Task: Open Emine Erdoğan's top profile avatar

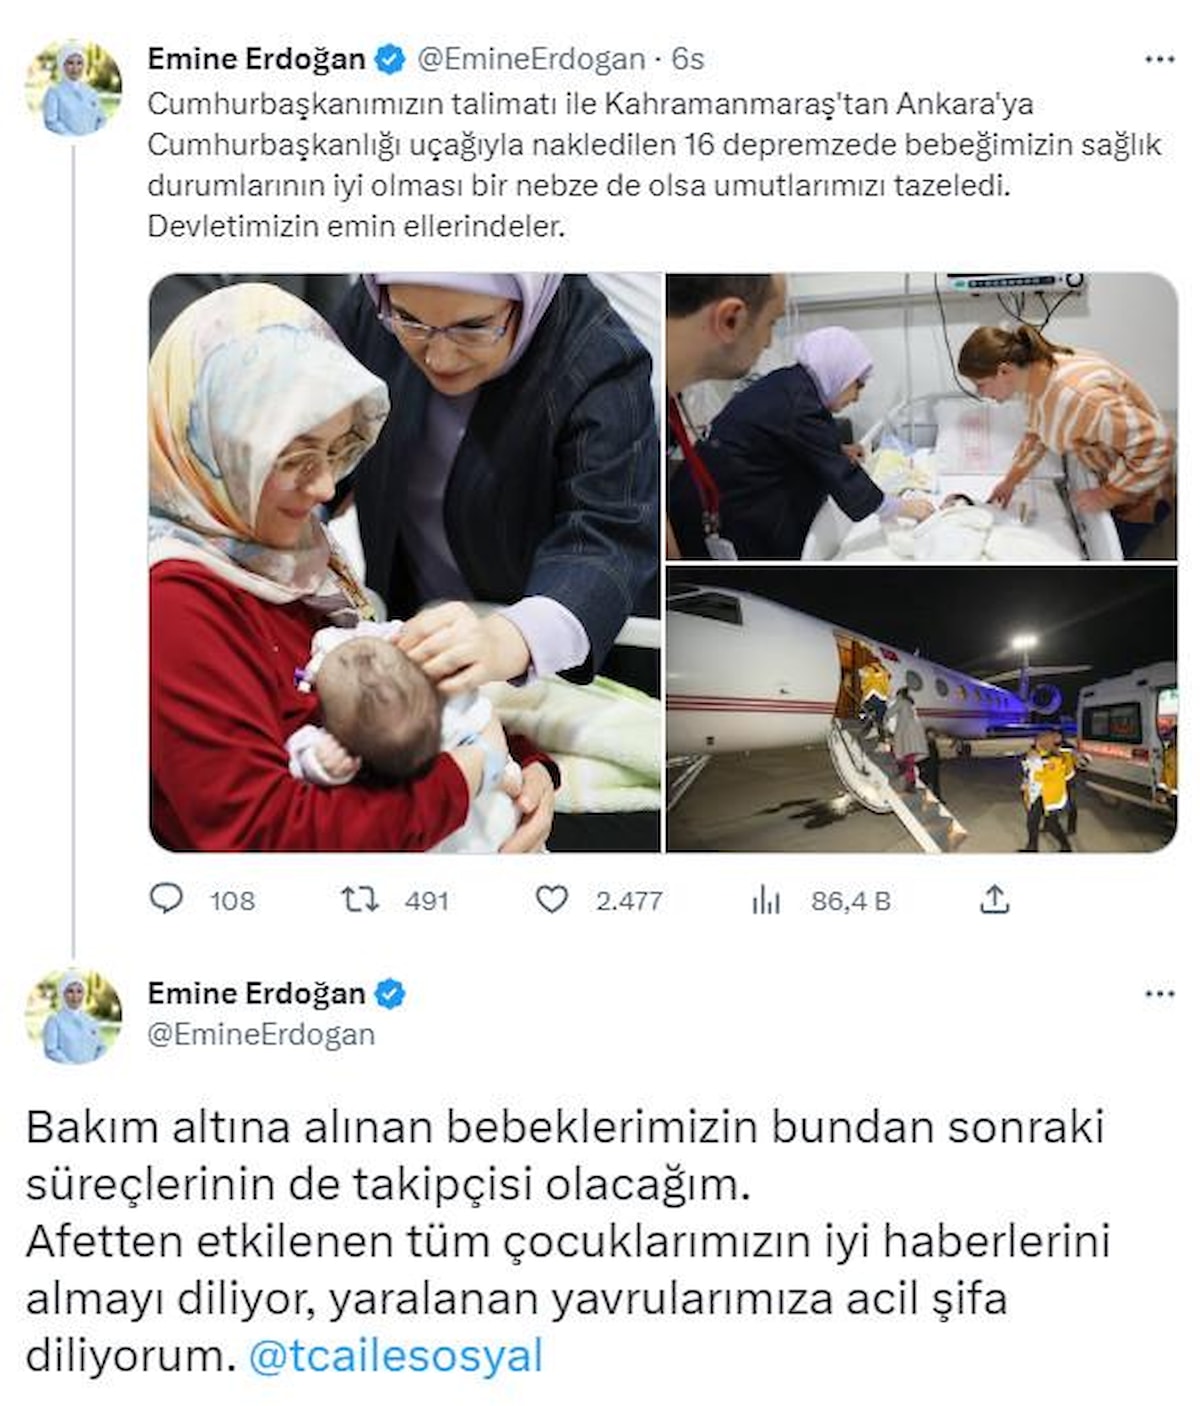Action: [74, 88]
